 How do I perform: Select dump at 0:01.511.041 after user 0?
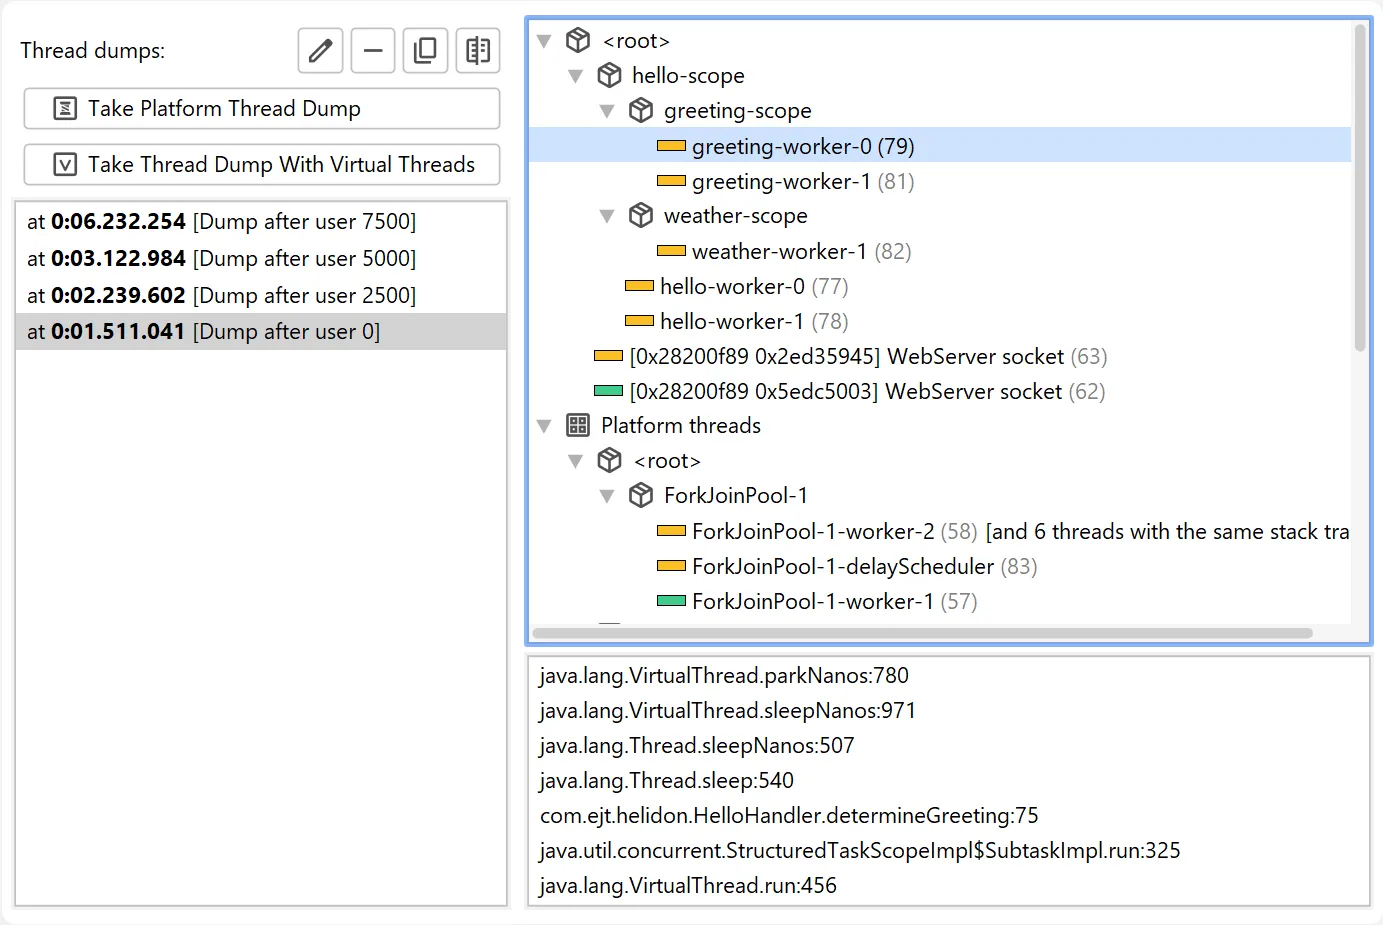261,331
